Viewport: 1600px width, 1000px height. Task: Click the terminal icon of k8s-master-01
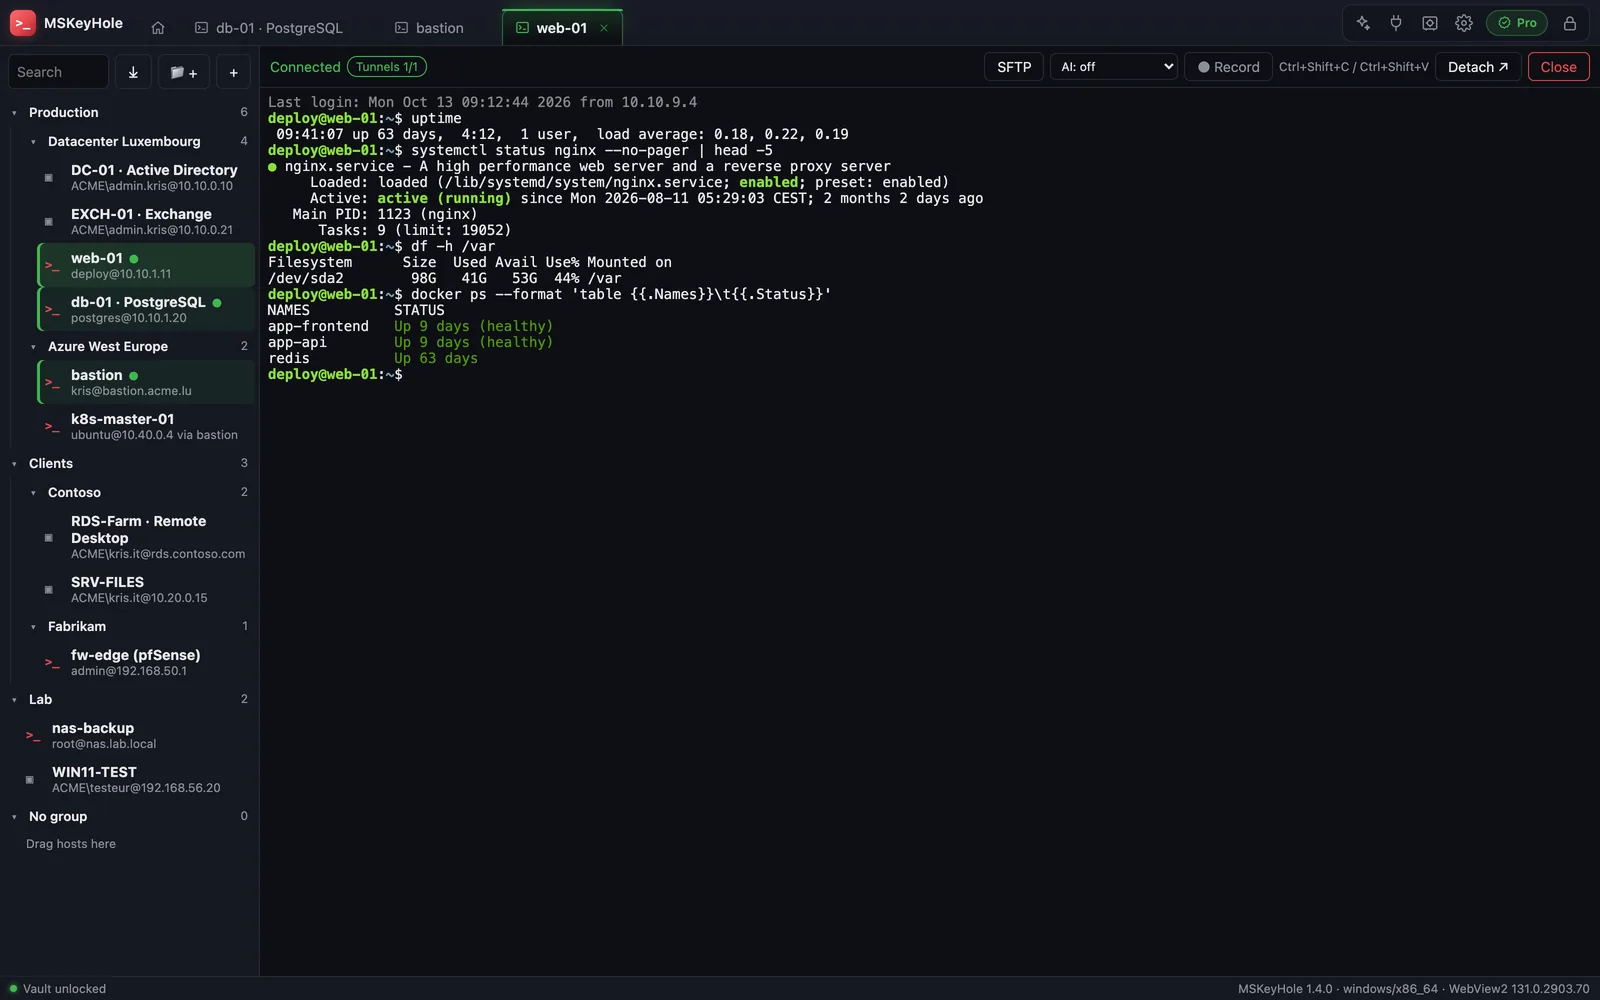(x=52, y=427)
